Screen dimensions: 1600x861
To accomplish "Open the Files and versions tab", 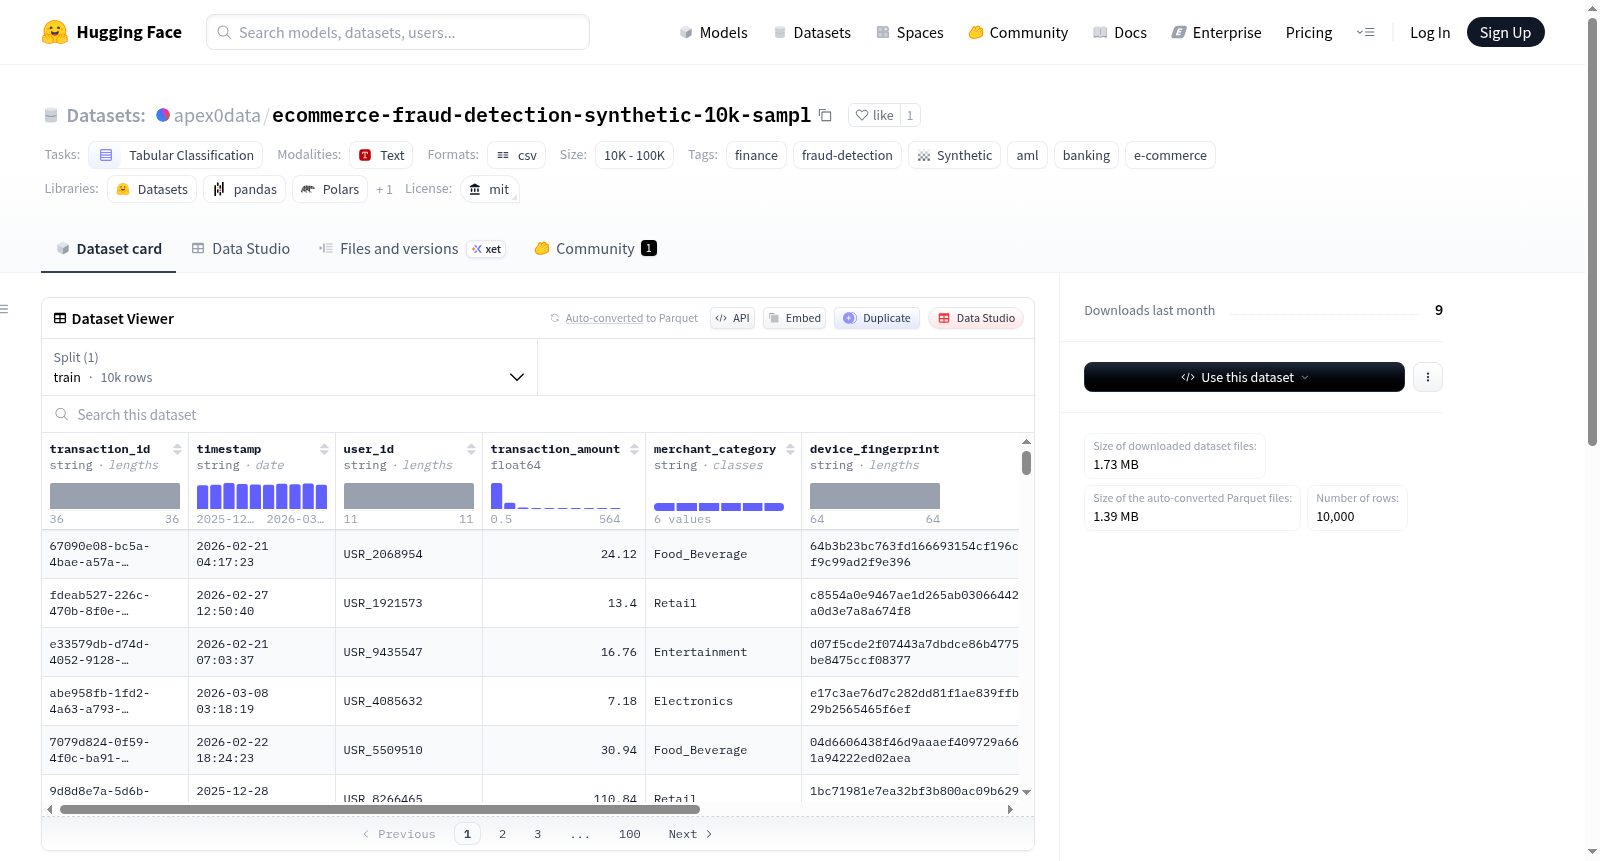I will pos(411,249).
